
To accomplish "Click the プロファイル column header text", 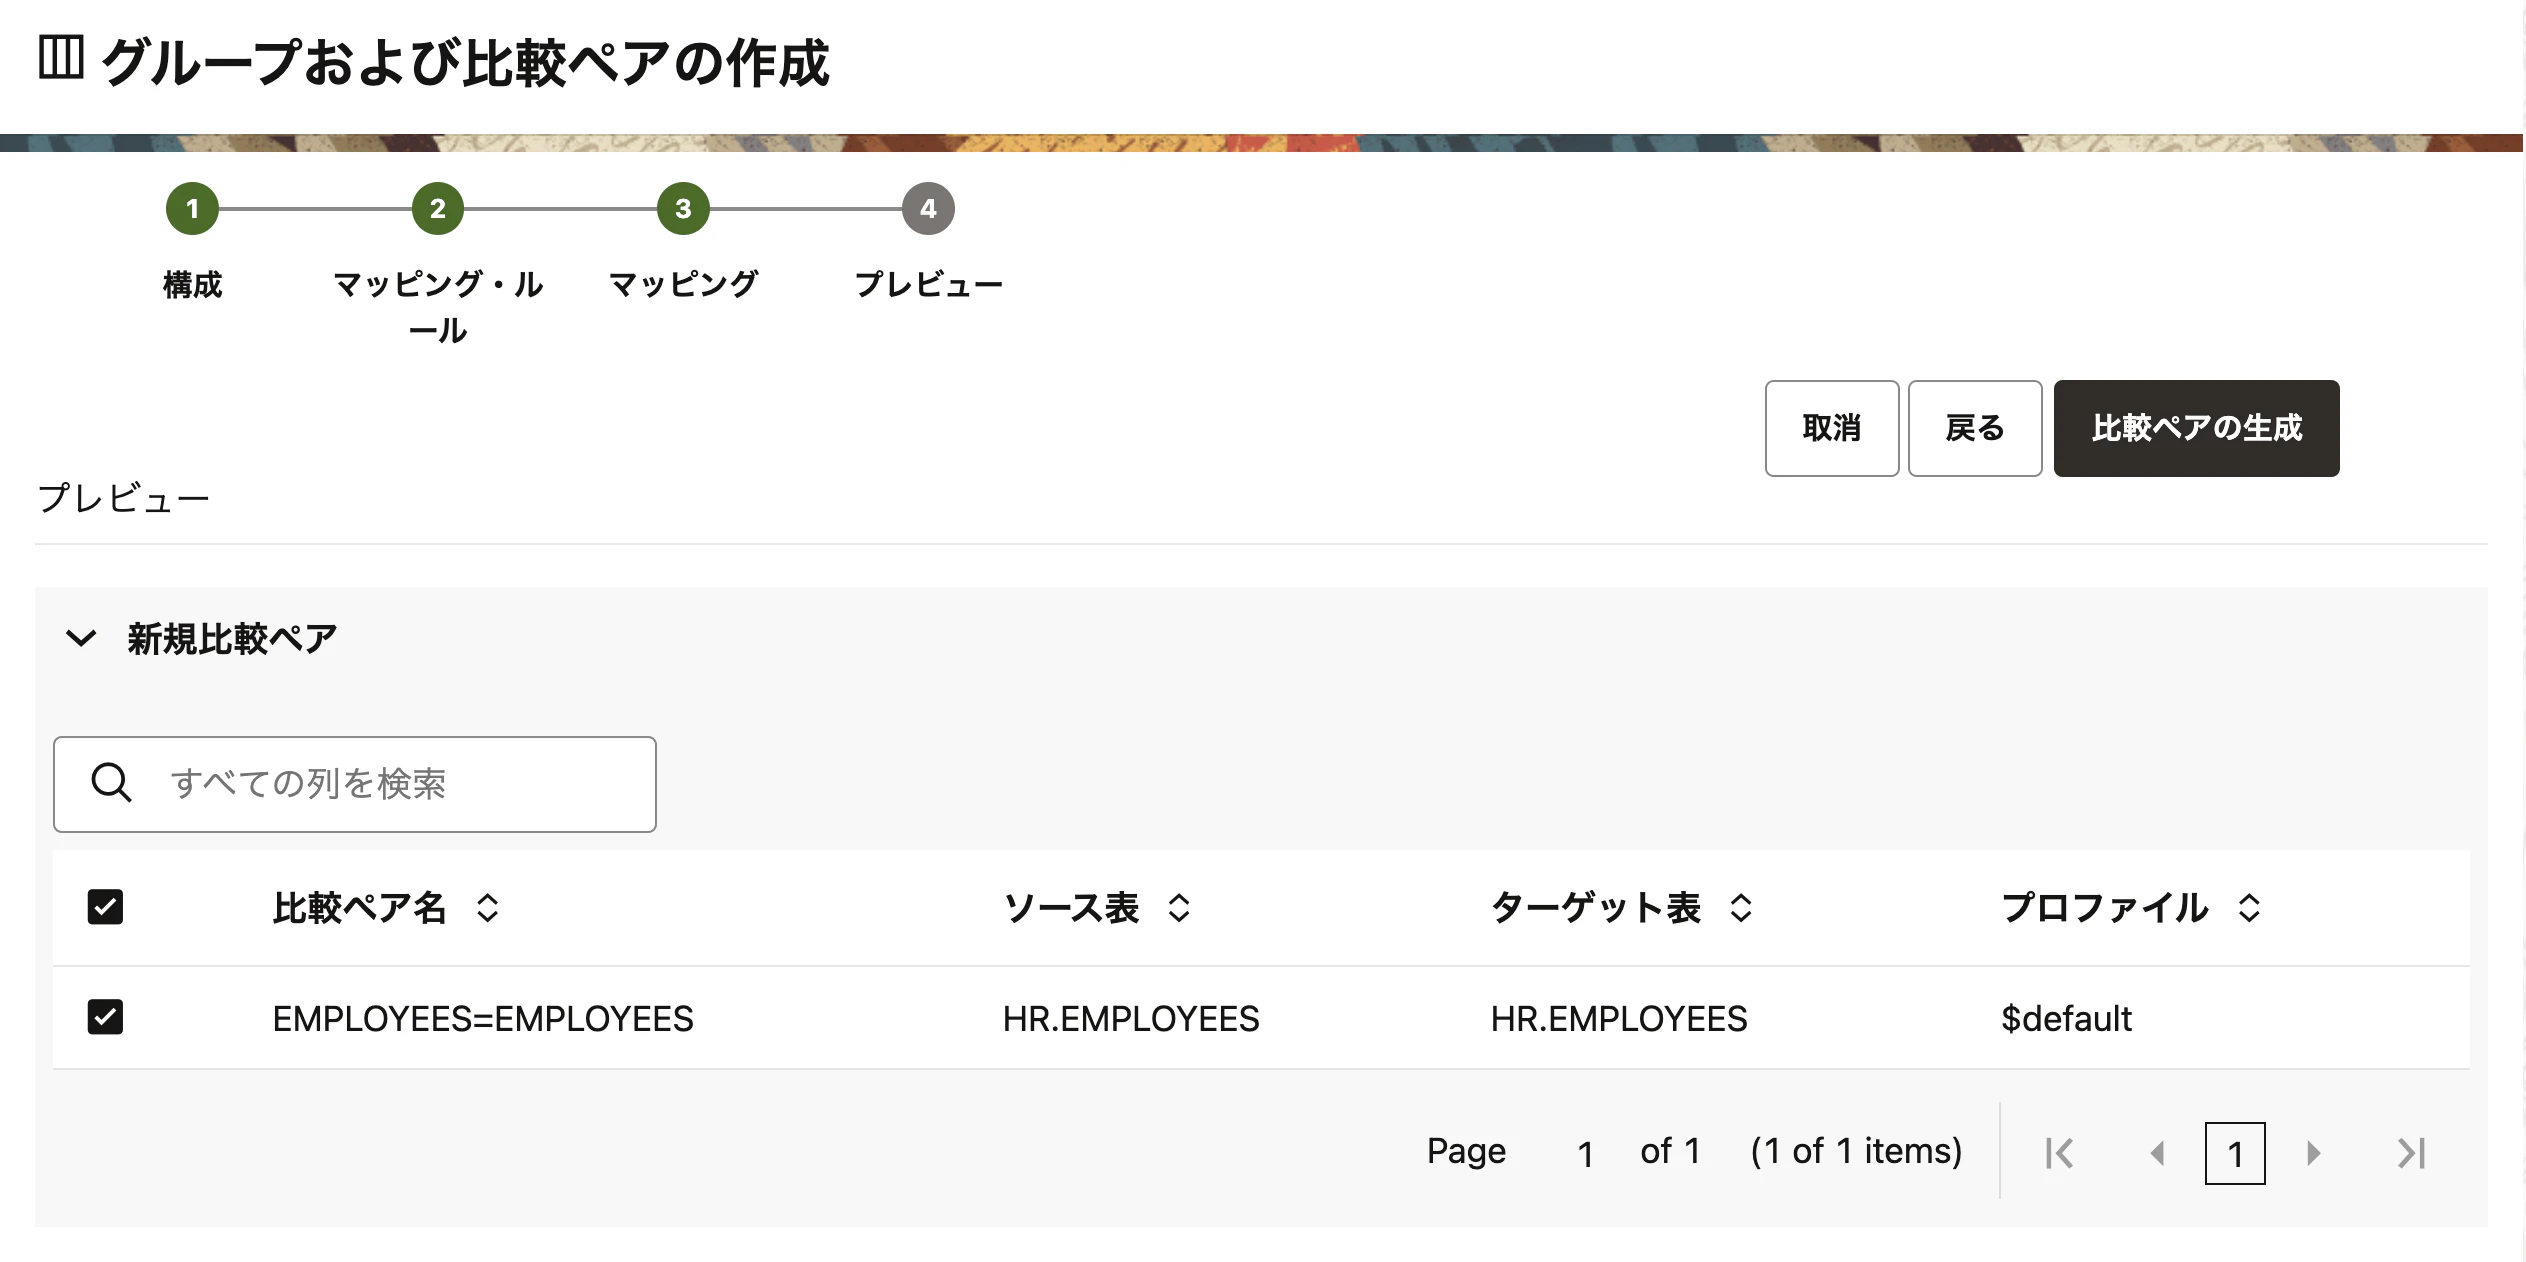I will 2105,908.
